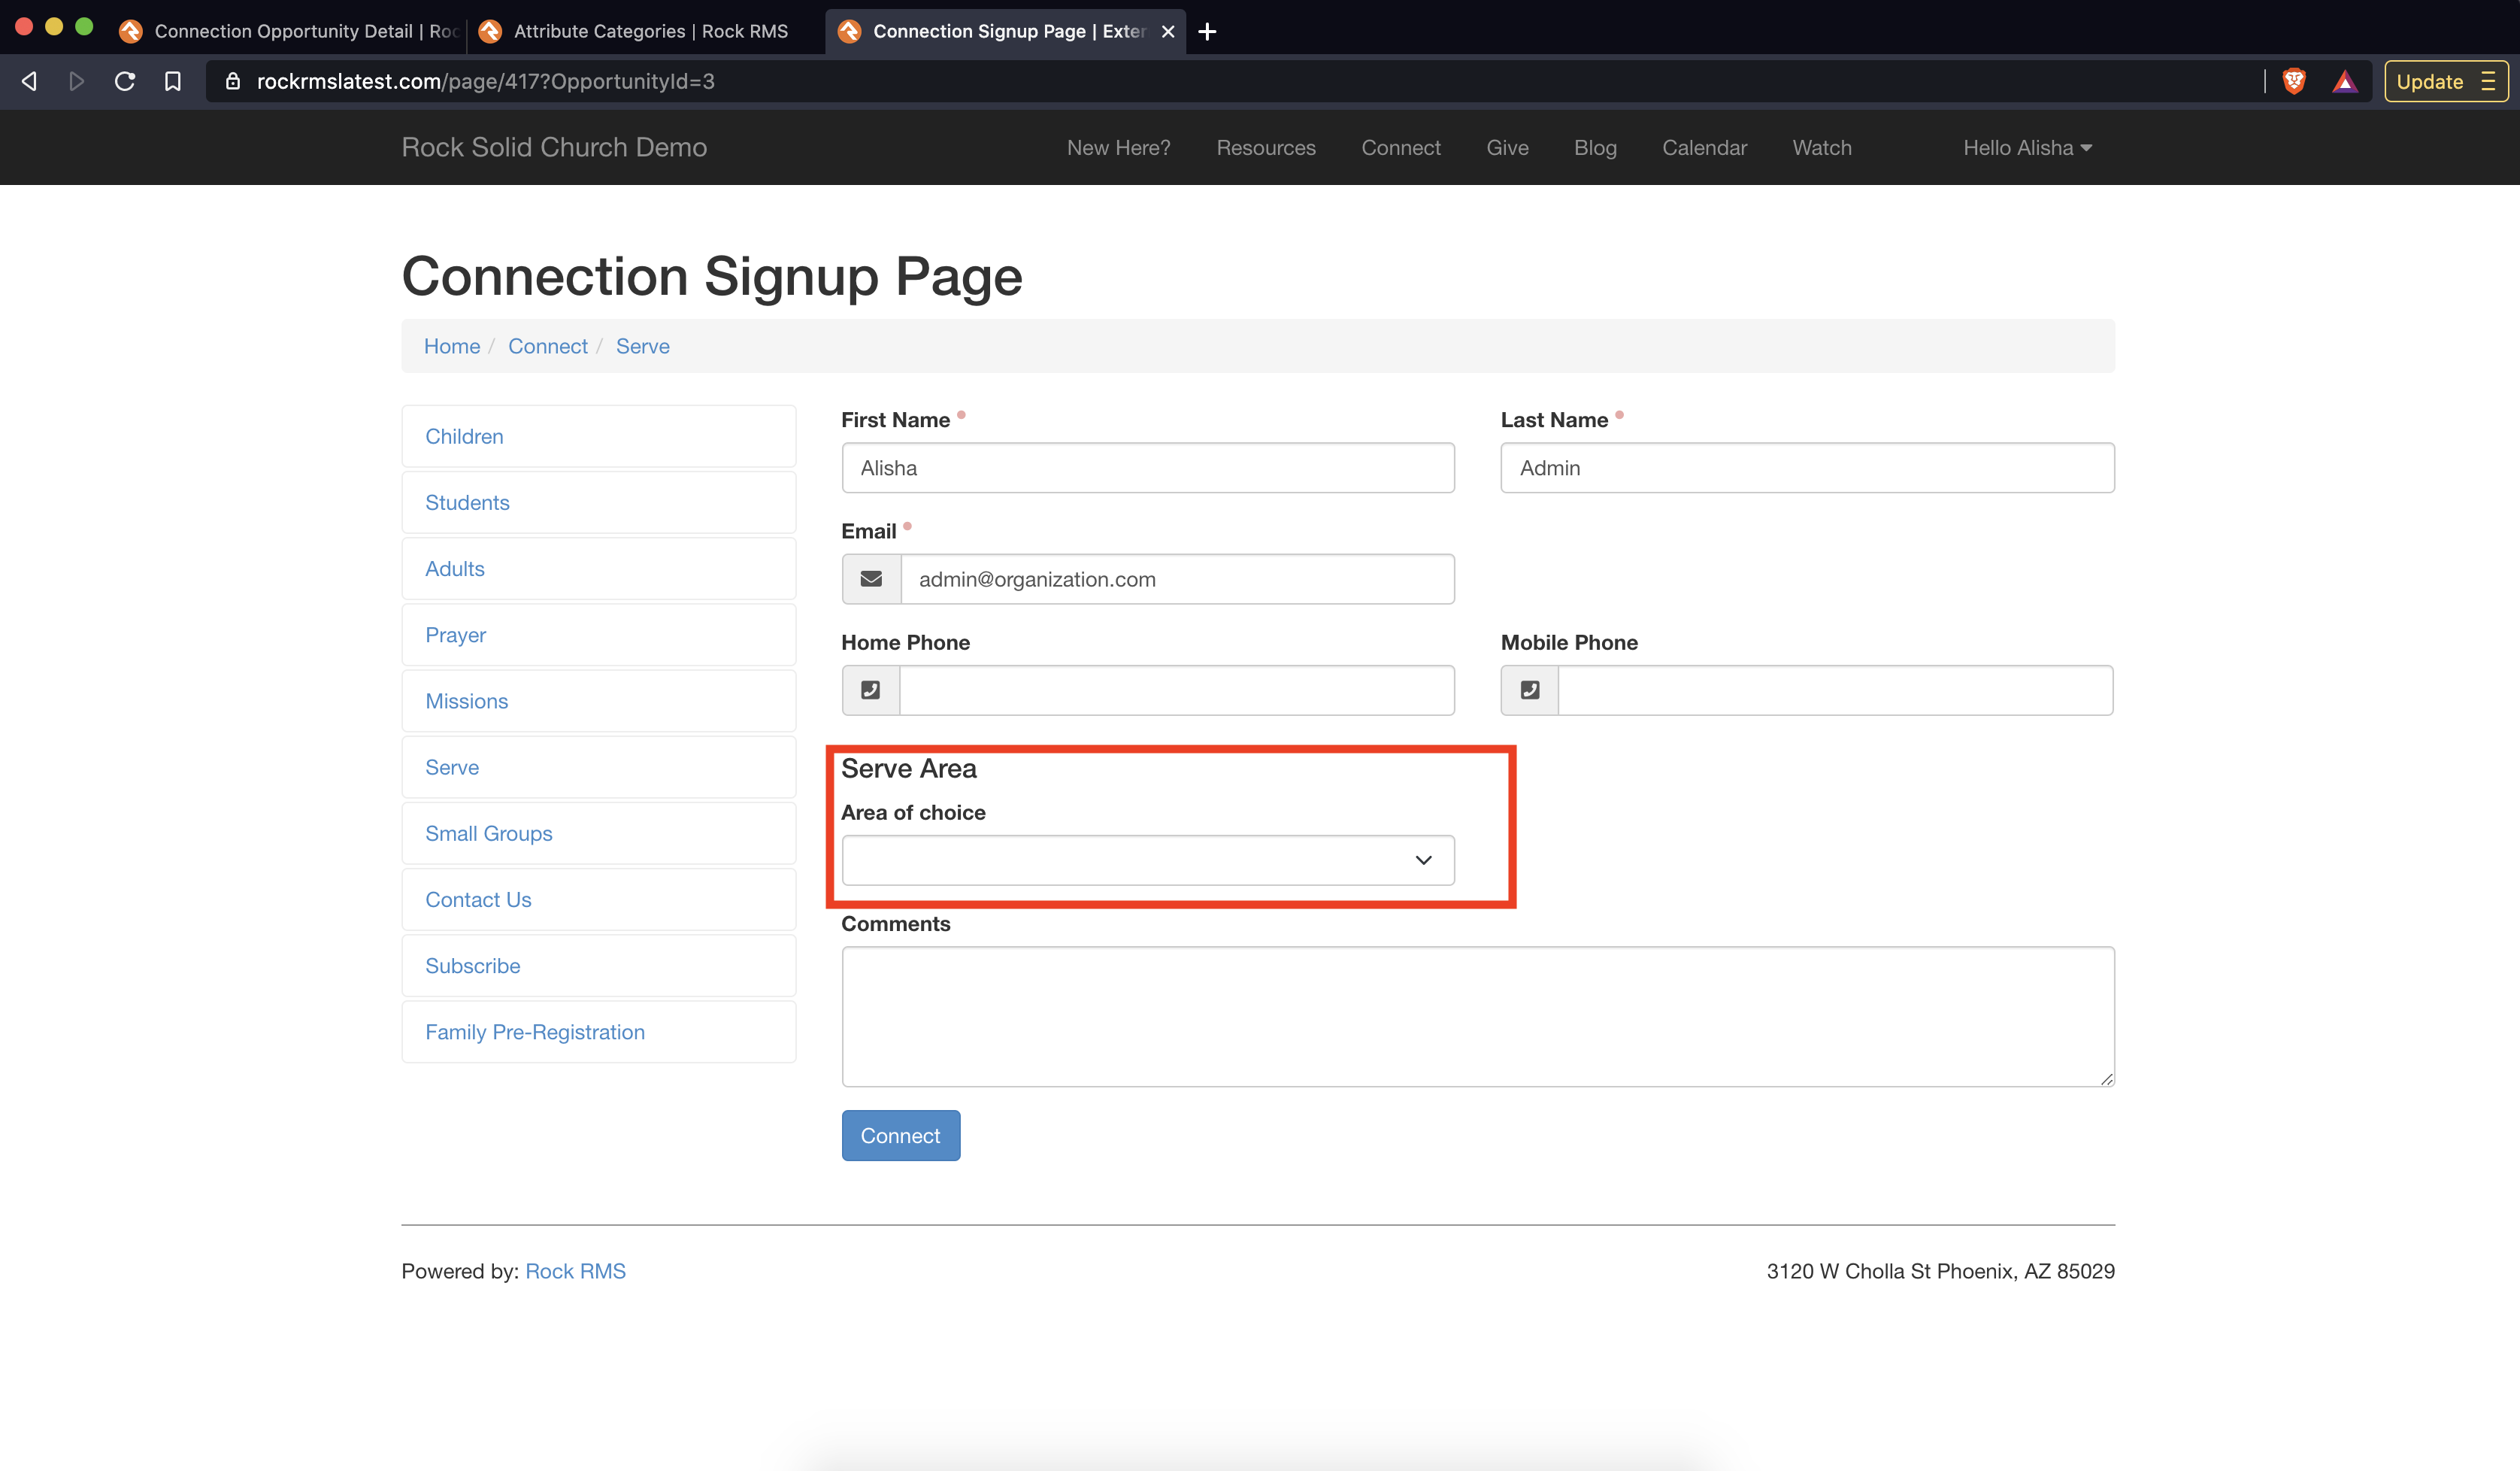
Task: Bookmark this page using the bookmark icon
Action: point(173,82)
